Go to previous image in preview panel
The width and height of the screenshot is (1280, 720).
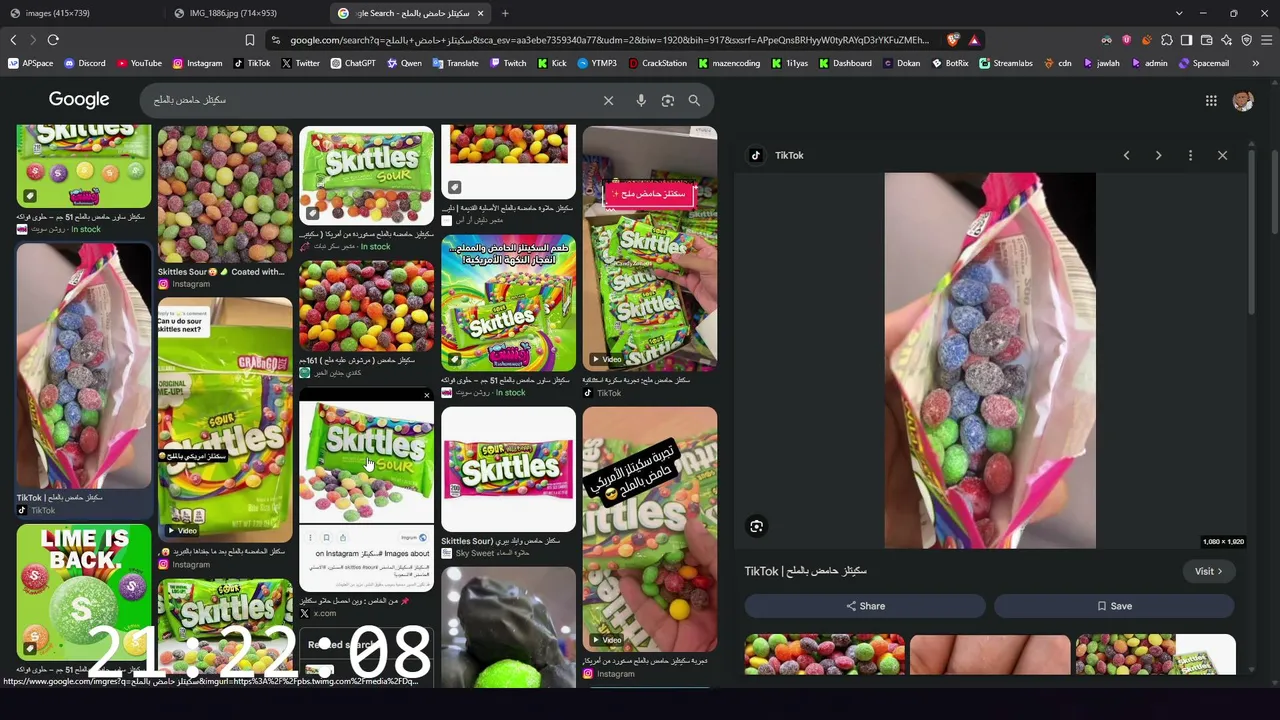click(1126, 155)
